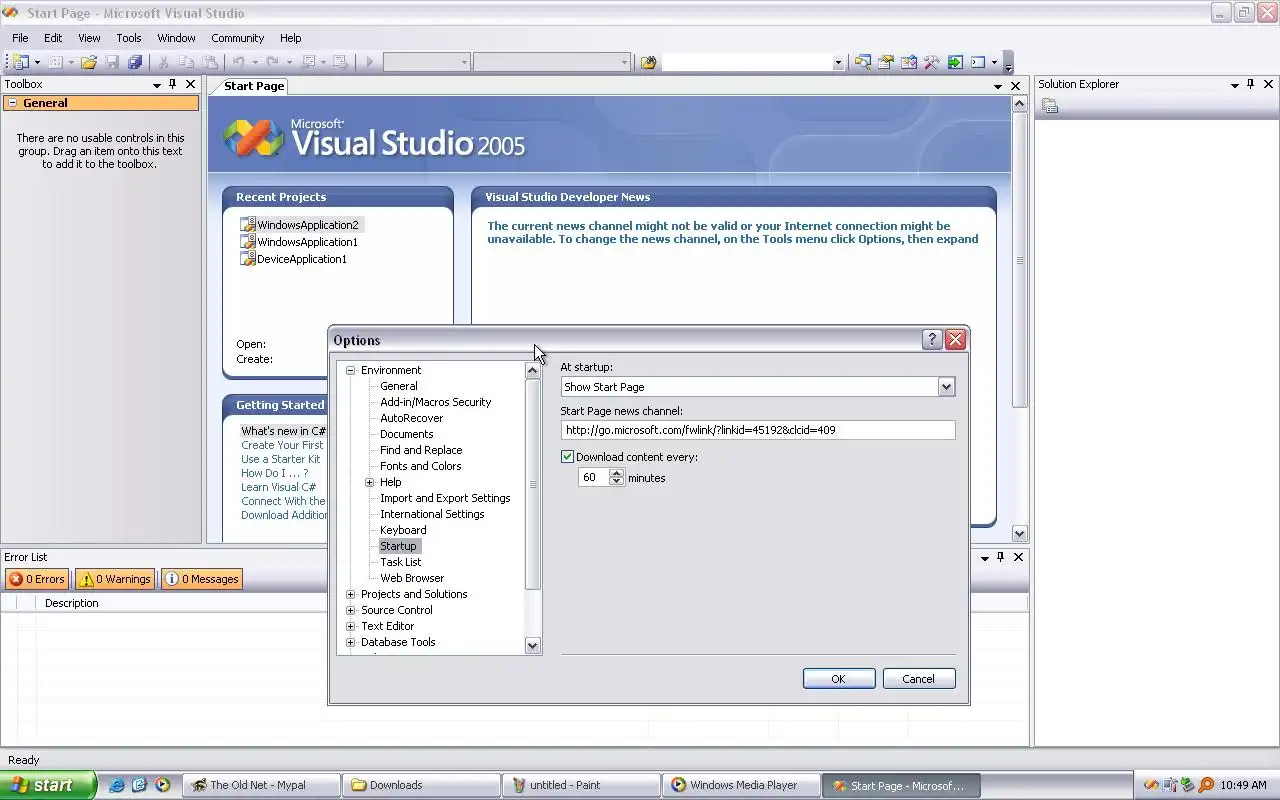The image size is (1280, 800).
Task: Click the Open File folder icon
Action: point(89,62)
